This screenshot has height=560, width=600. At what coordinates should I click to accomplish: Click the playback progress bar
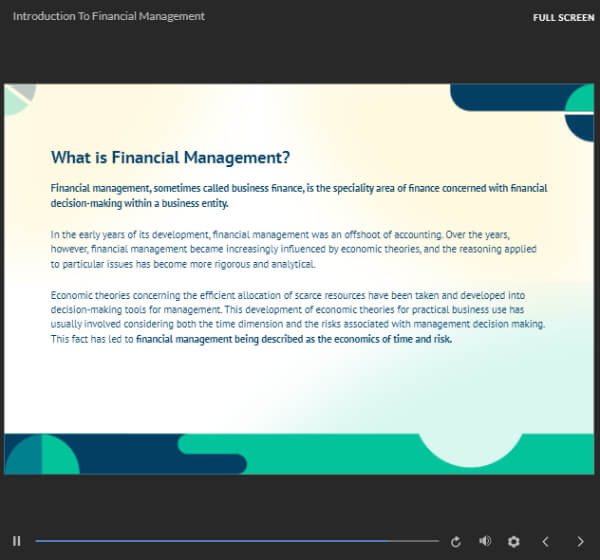[x=200, y=541]
